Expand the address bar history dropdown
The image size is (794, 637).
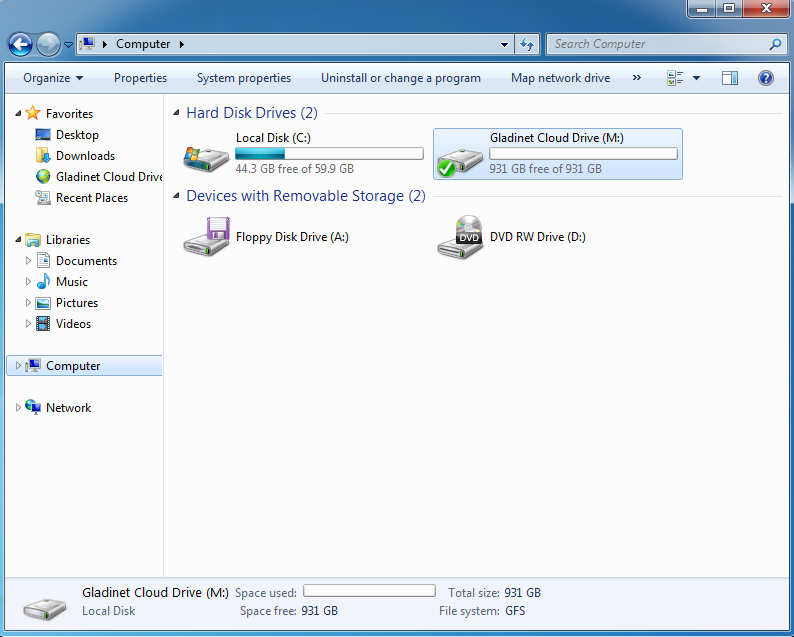(504, 45)
